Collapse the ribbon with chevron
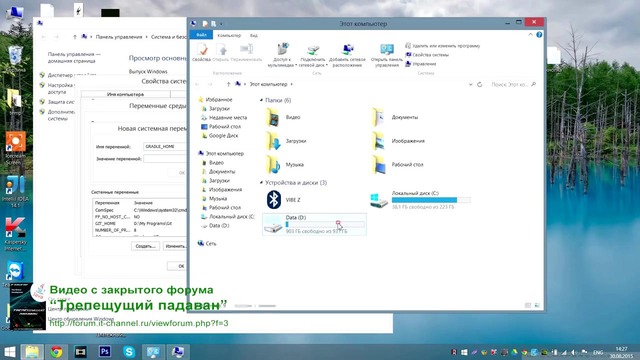The image size is (640, 360). click(530, 35)
